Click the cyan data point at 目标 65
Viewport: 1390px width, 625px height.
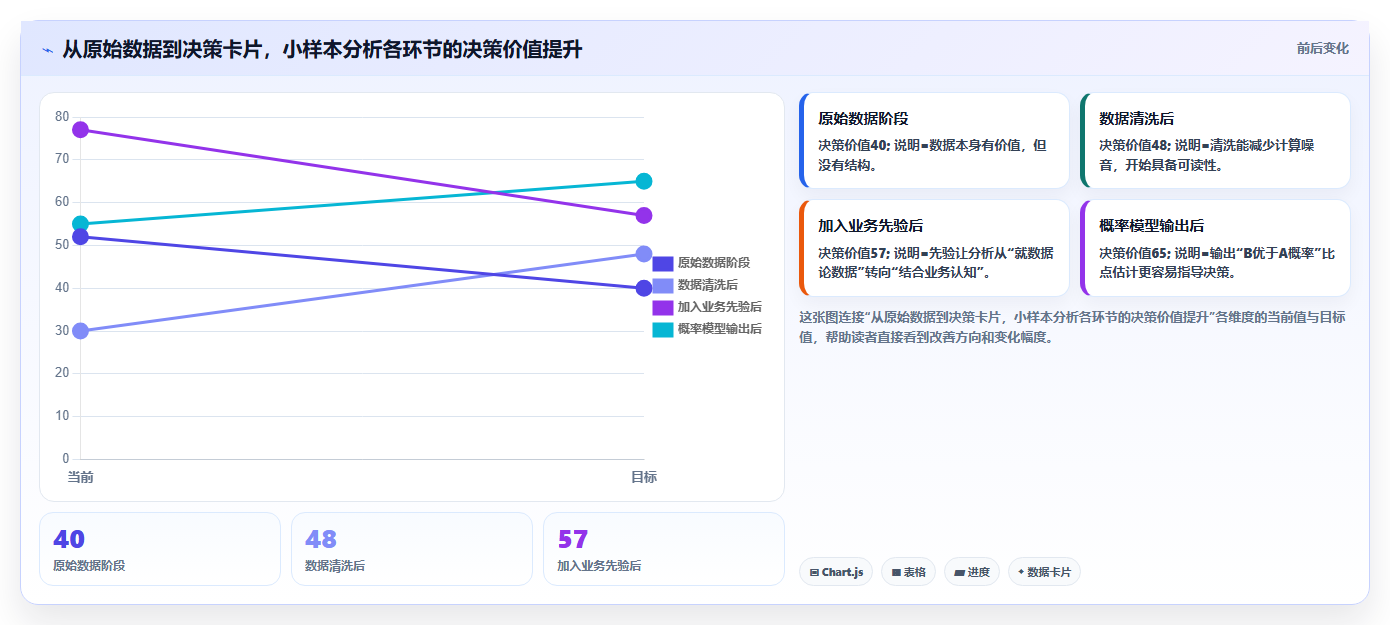pyautogui.click(x=644, y=181)
